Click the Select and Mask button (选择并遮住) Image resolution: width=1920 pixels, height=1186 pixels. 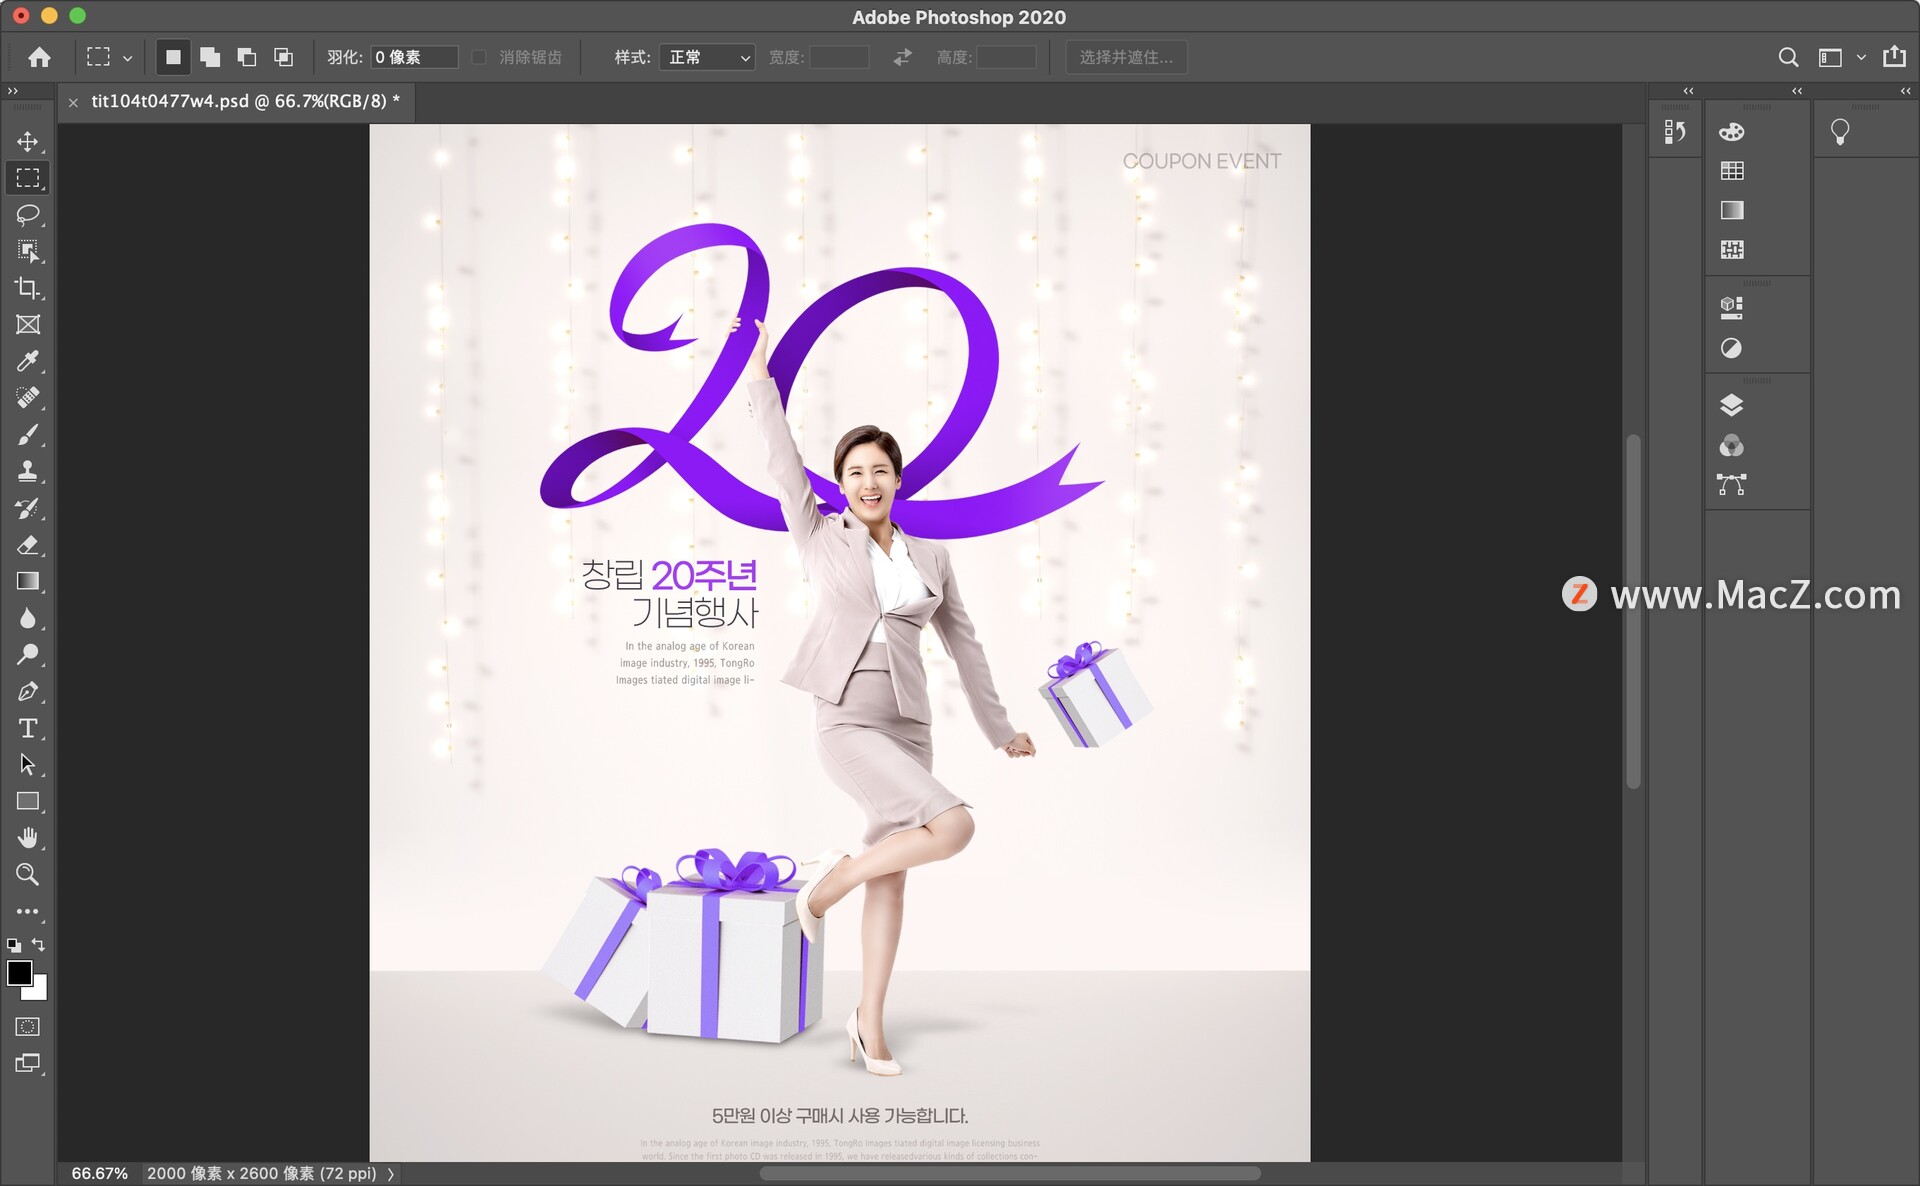(x=1126, y=58)
